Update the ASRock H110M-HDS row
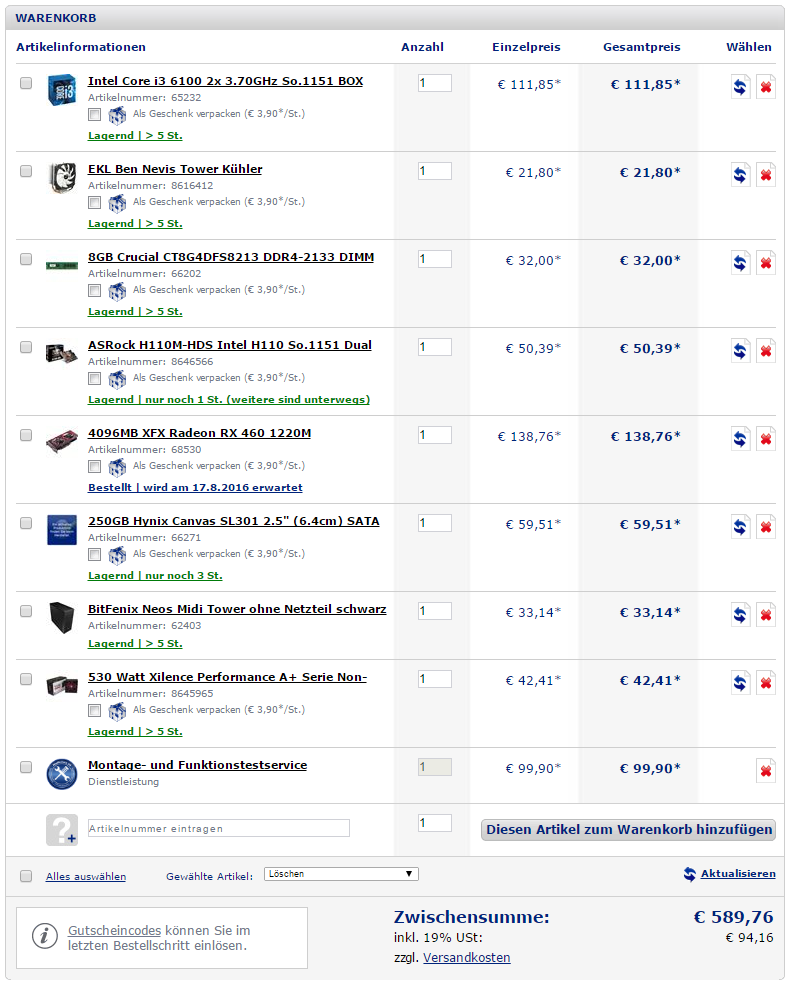 coord(740,350)
